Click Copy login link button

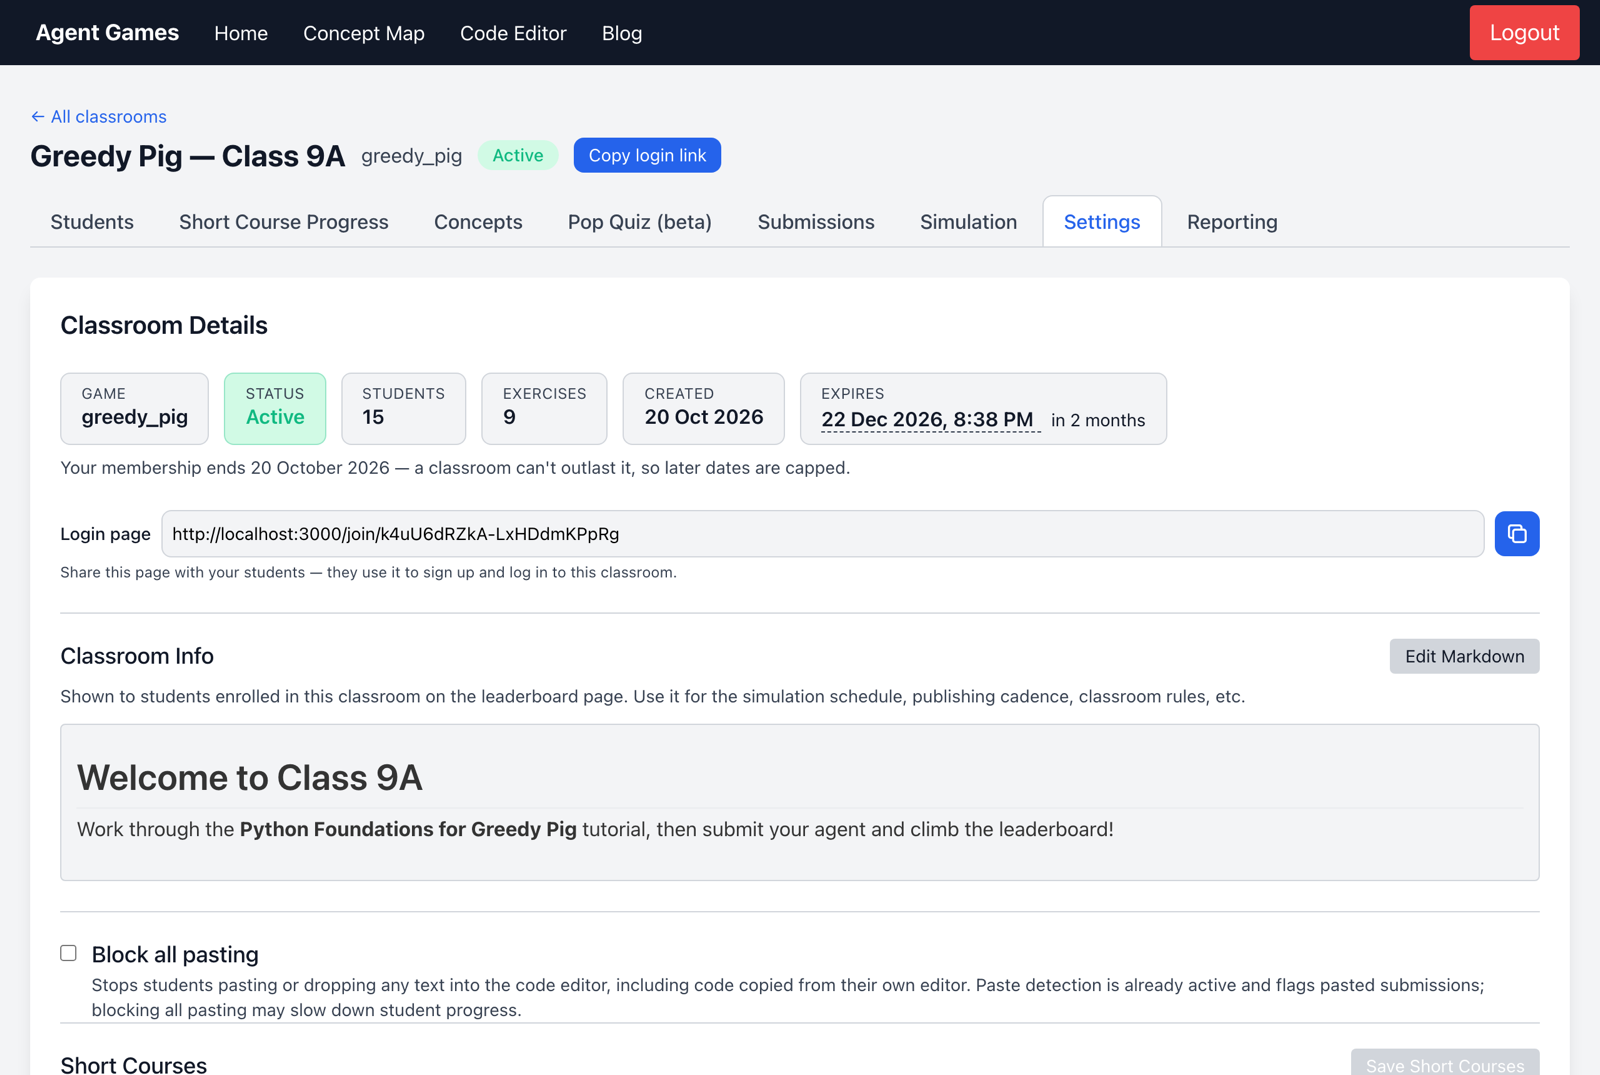(x=647, y=155)
